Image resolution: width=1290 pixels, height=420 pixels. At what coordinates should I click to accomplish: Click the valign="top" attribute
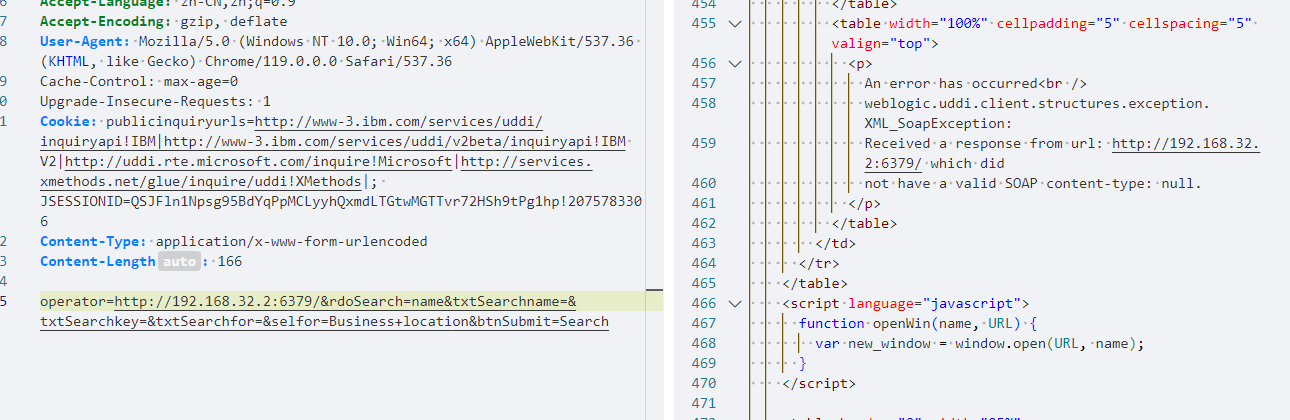coord(880,43)
